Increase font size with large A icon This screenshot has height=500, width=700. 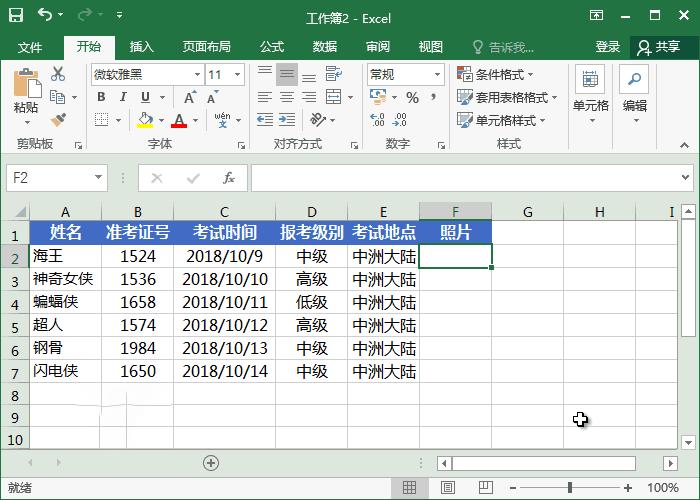(x=190, y=97)
